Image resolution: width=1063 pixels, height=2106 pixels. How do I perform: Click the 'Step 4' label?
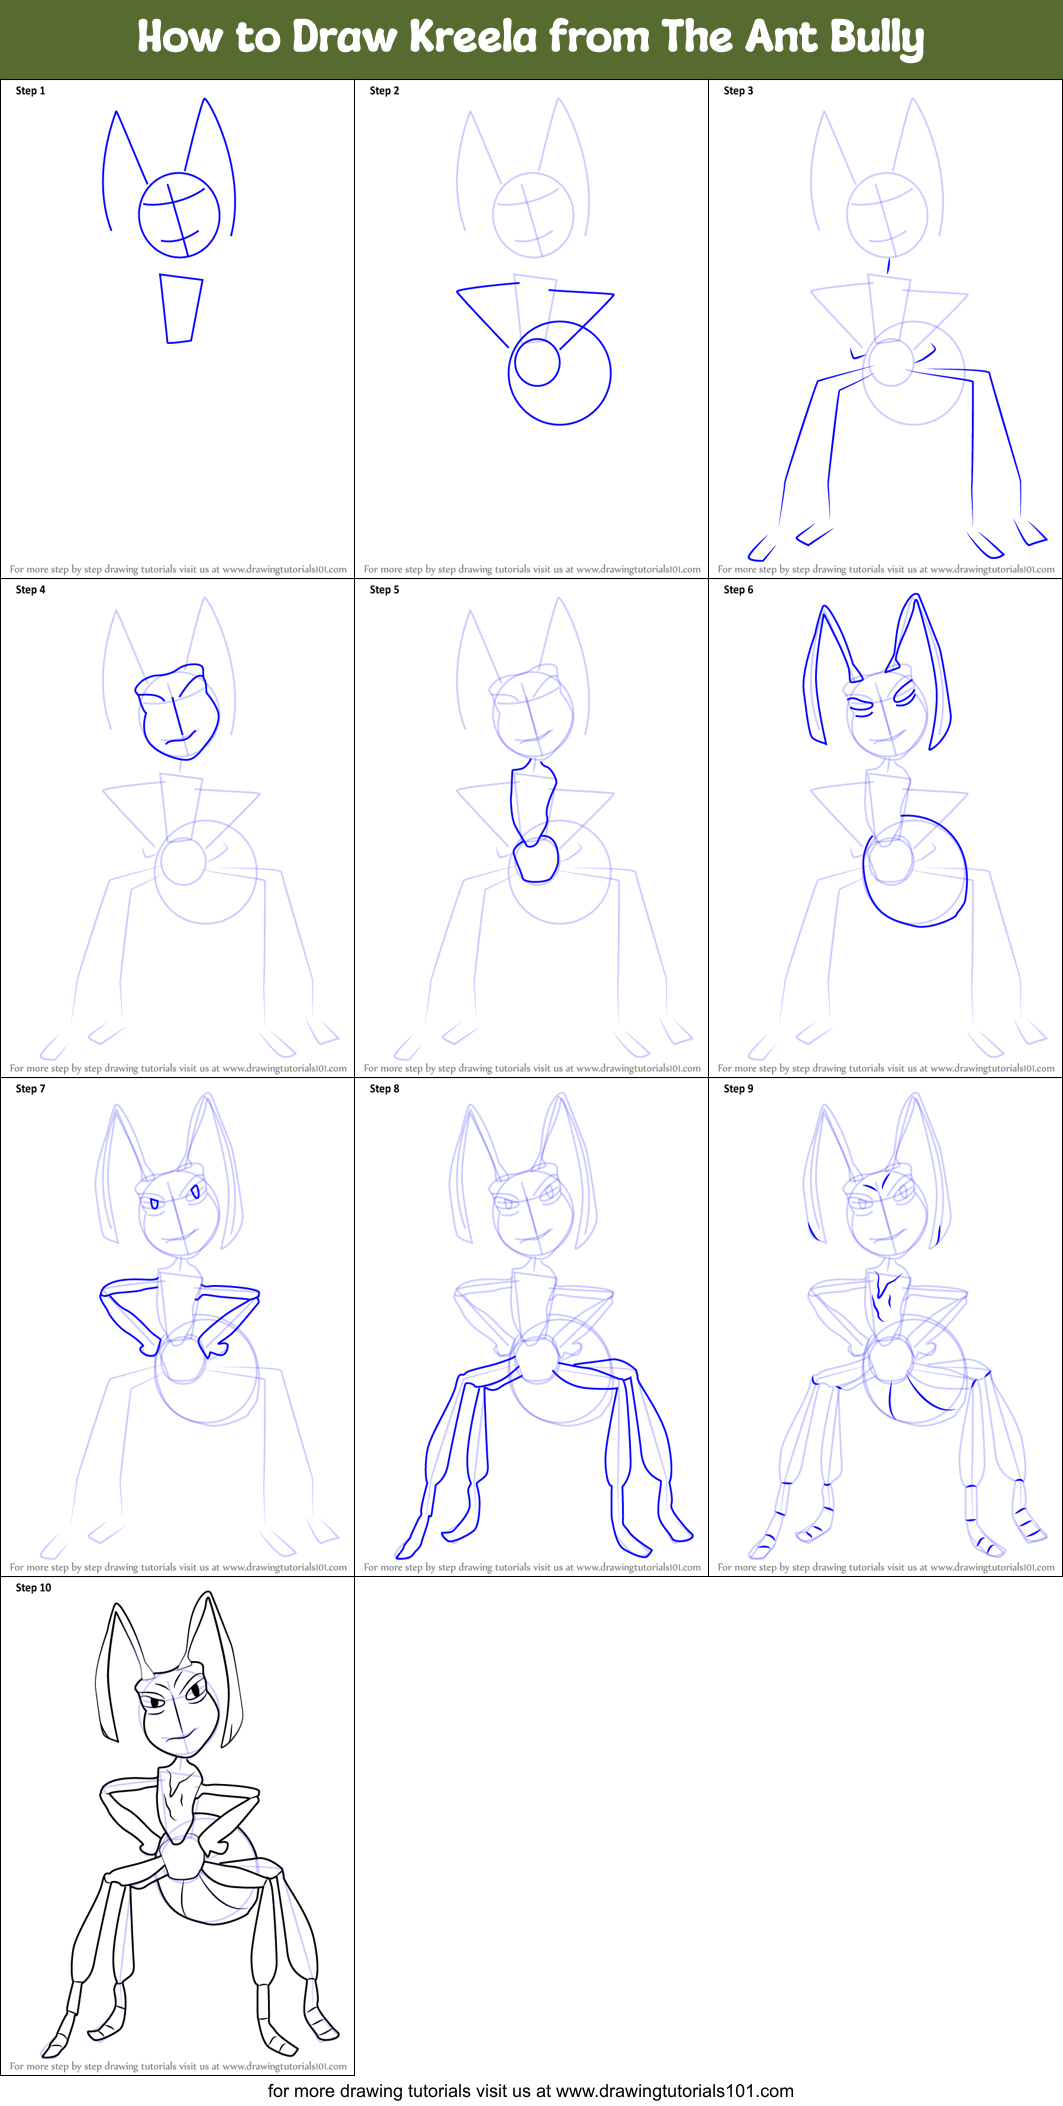[31, 590]
